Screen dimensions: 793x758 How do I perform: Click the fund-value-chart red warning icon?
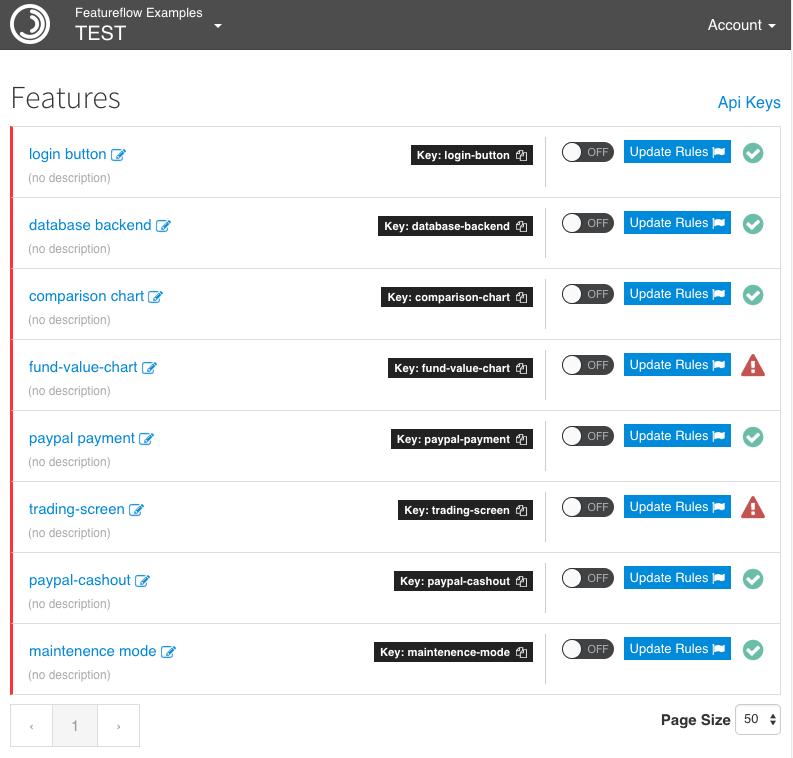(753, 366)
